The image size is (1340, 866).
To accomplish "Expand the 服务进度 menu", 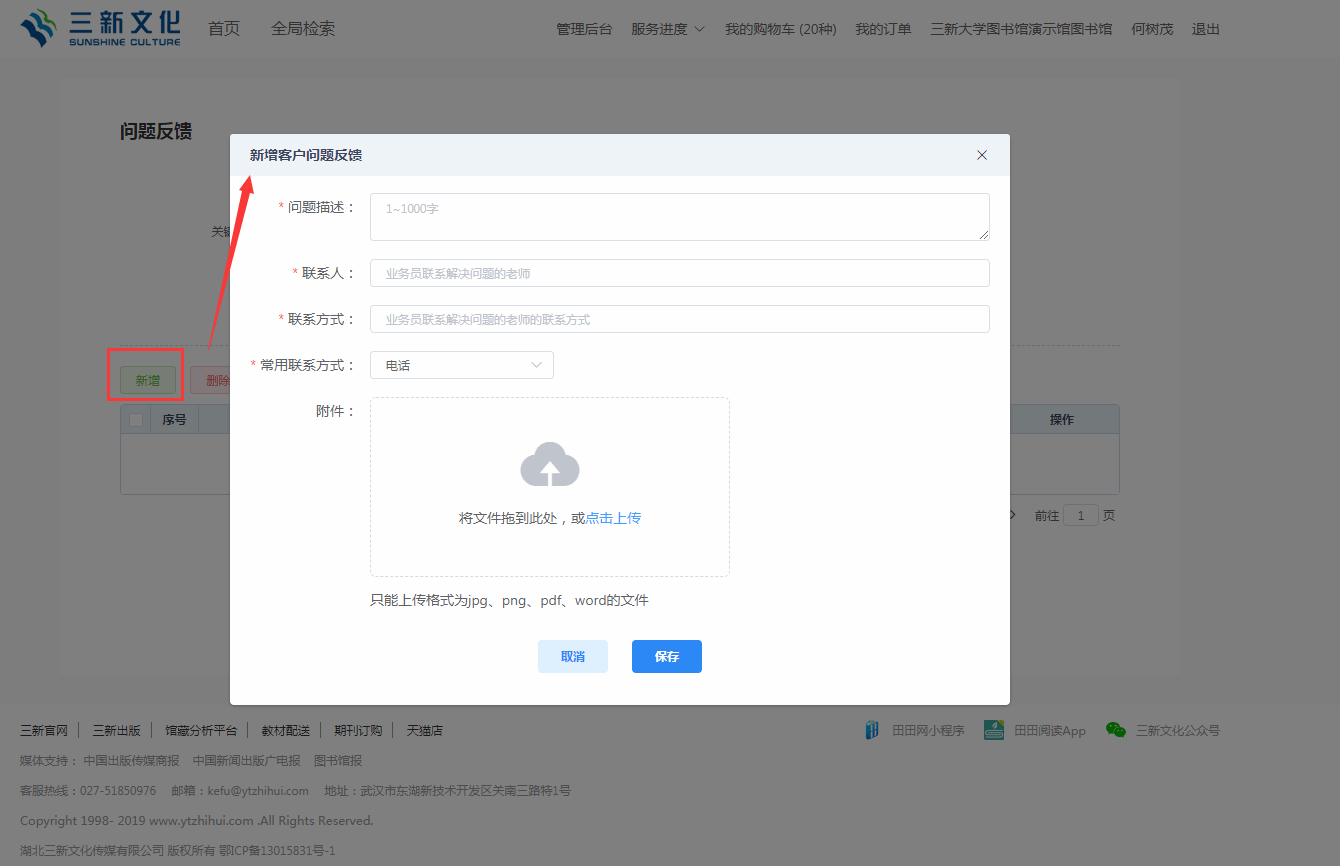I will point(667,29).
